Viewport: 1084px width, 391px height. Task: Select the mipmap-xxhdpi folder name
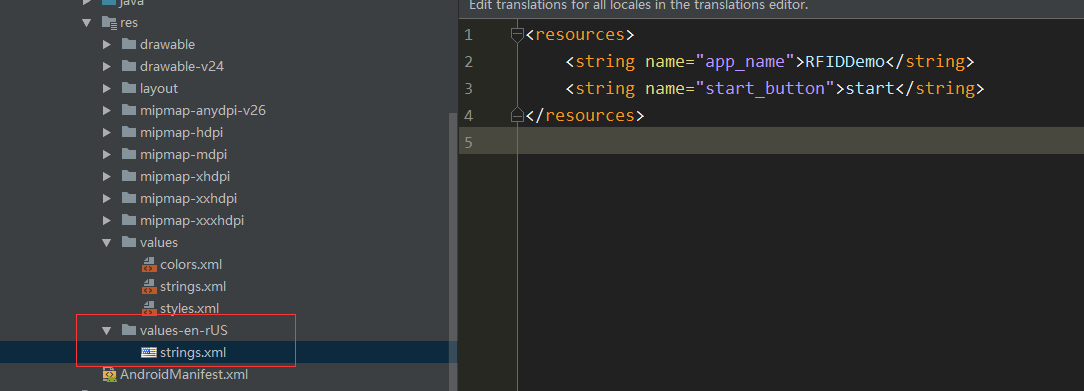188,199
